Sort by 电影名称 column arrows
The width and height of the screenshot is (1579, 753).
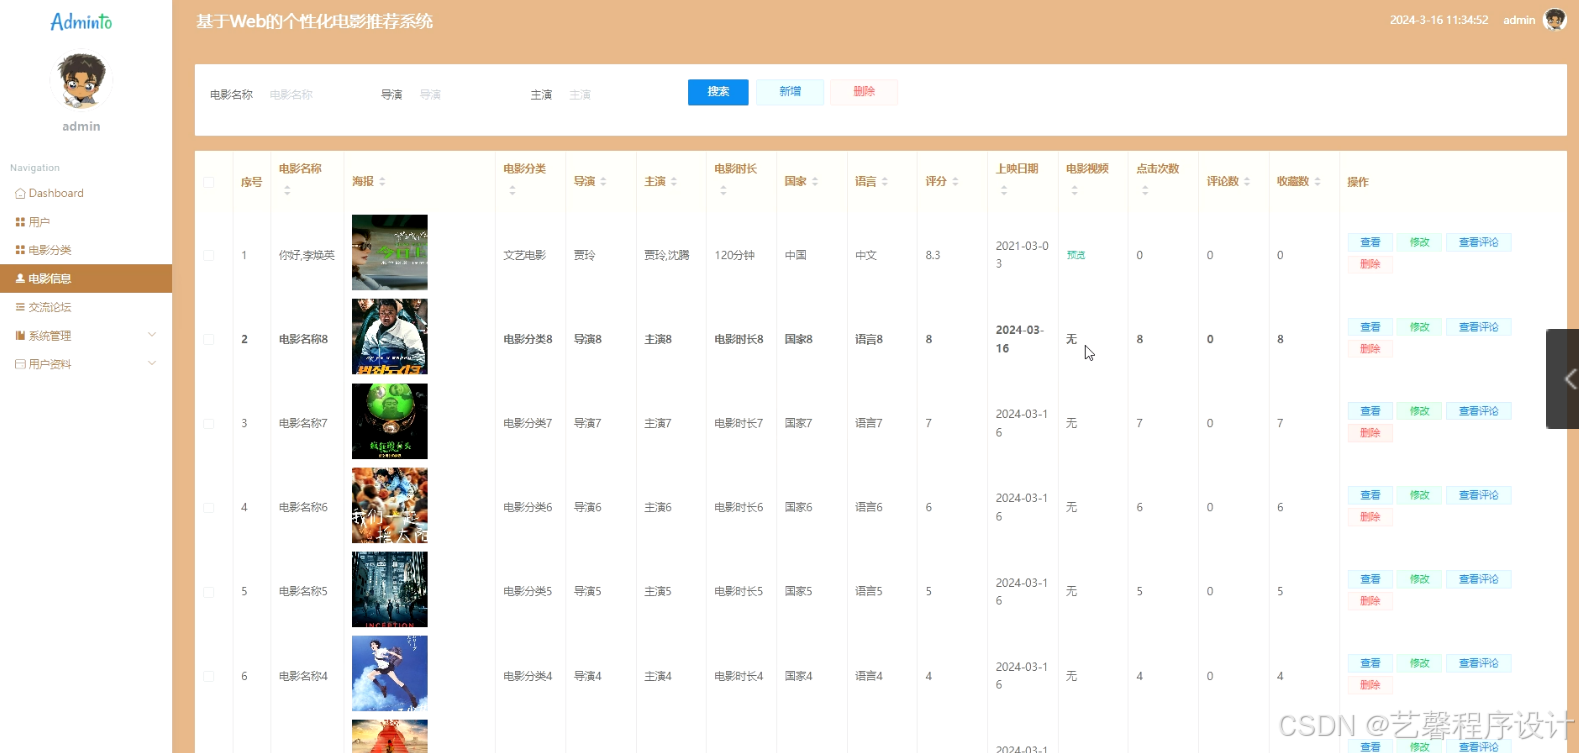tap(287, 190)
